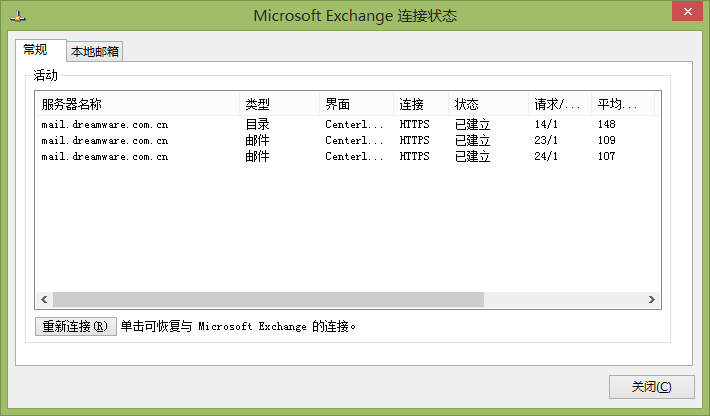710x416 pixels.
Task: Click the window system icon in title bar
Action: coord(18,16)
